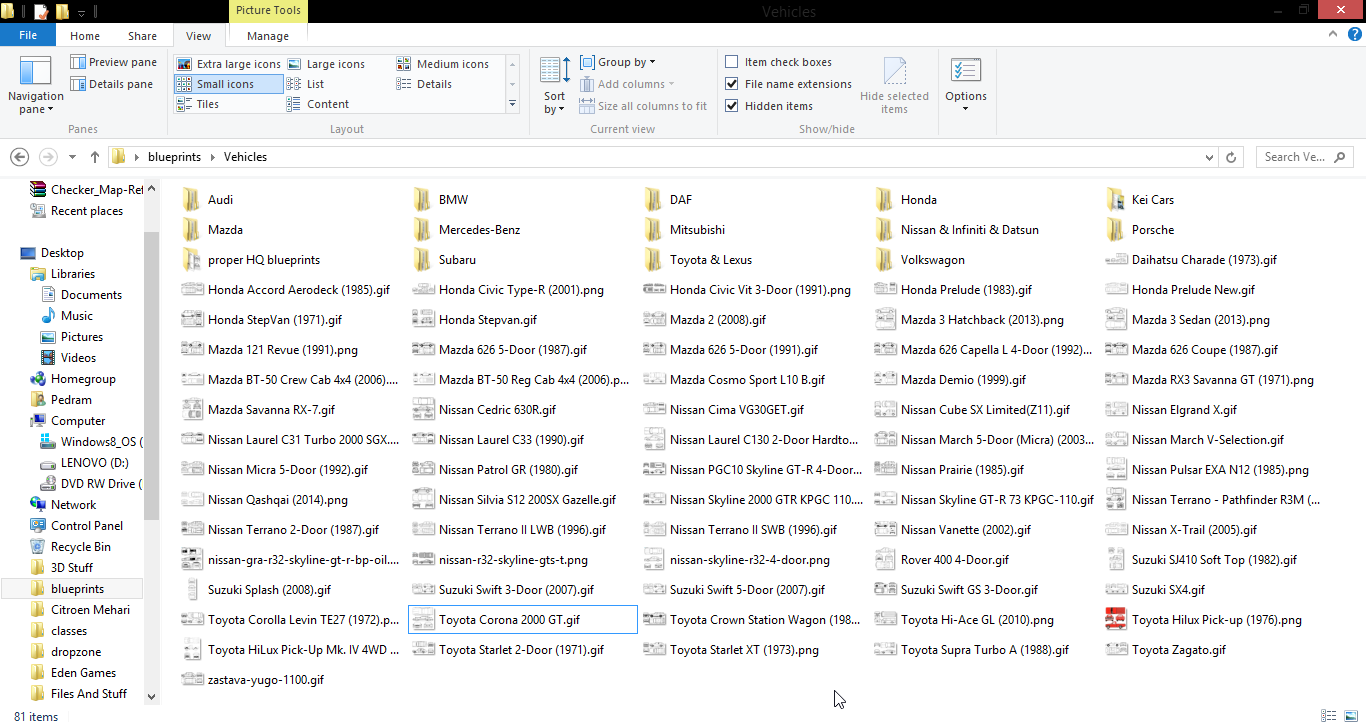Switch to details view button in status bar
Screen dimensions: 1366x728
(x=1328, y=716)
